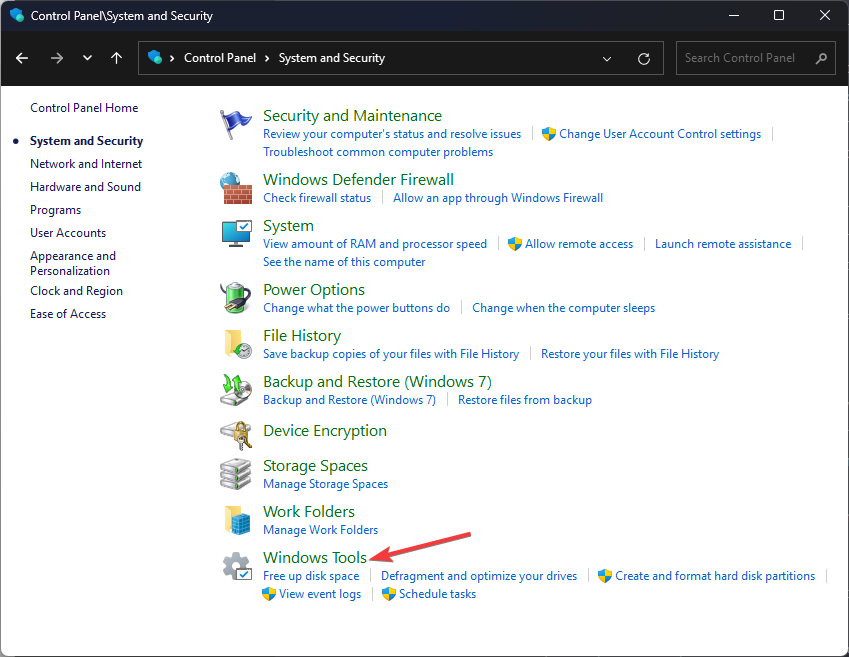Open Power Options heading
This screenshot has width=849, height=657.
pyautogui.click(x=314, y=290)
